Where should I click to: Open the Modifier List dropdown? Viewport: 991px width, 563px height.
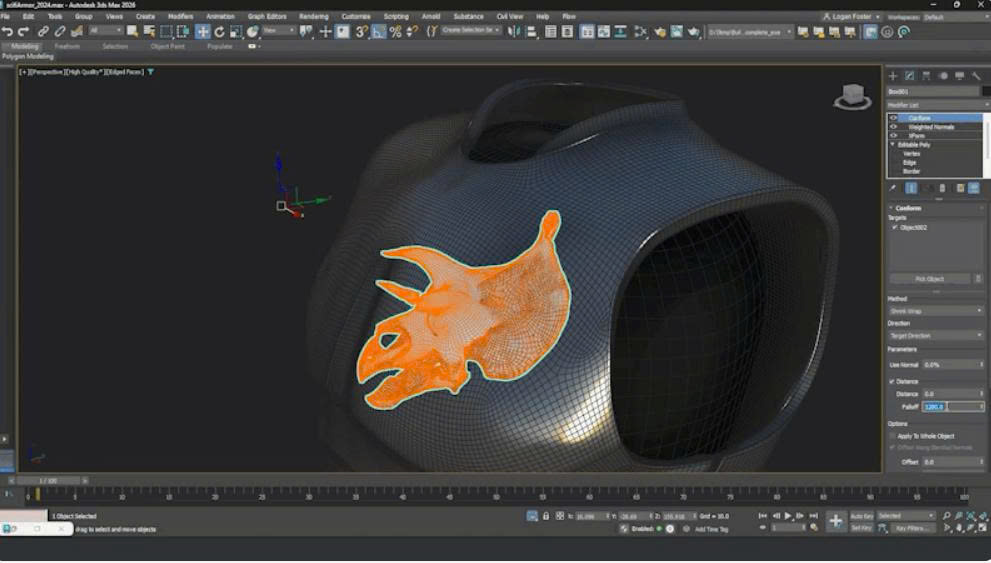point(937,105)
